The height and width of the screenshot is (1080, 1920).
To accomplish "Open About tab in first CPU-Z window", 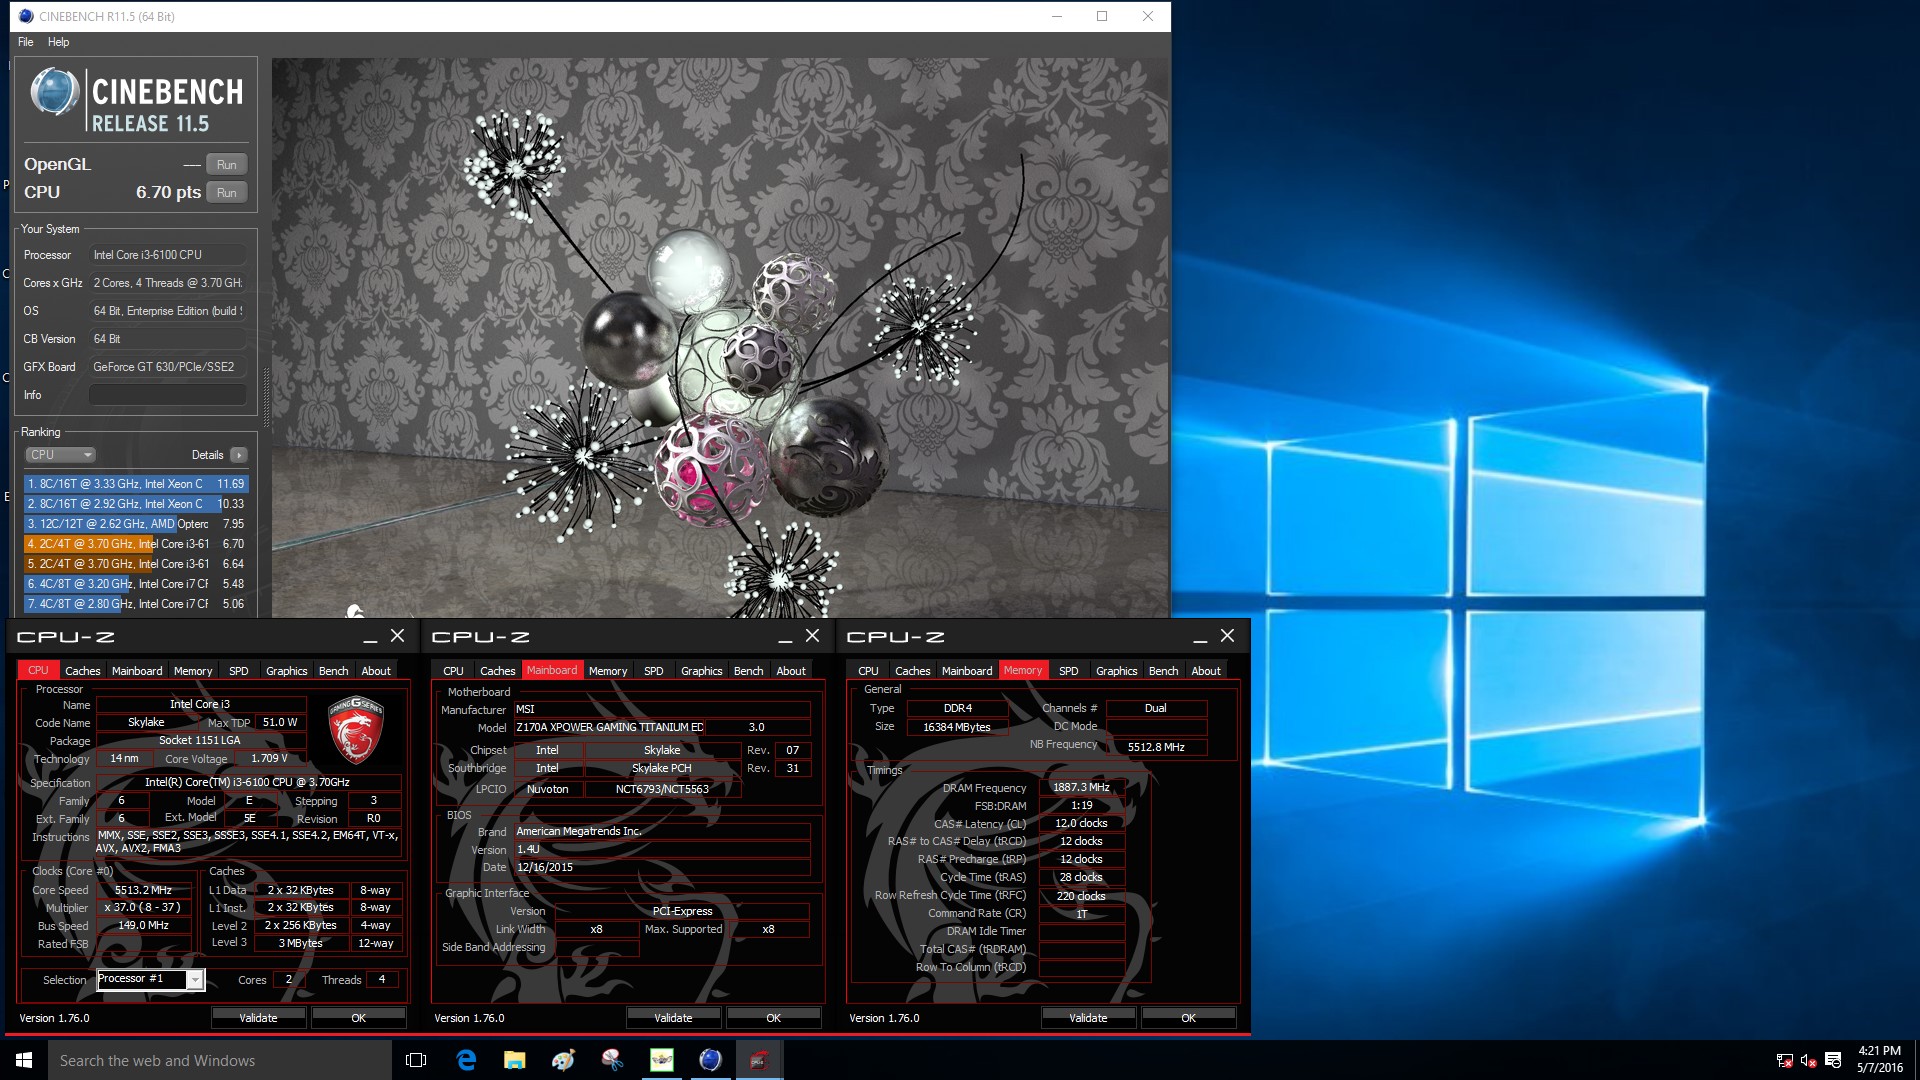I will tap(376, 671).
